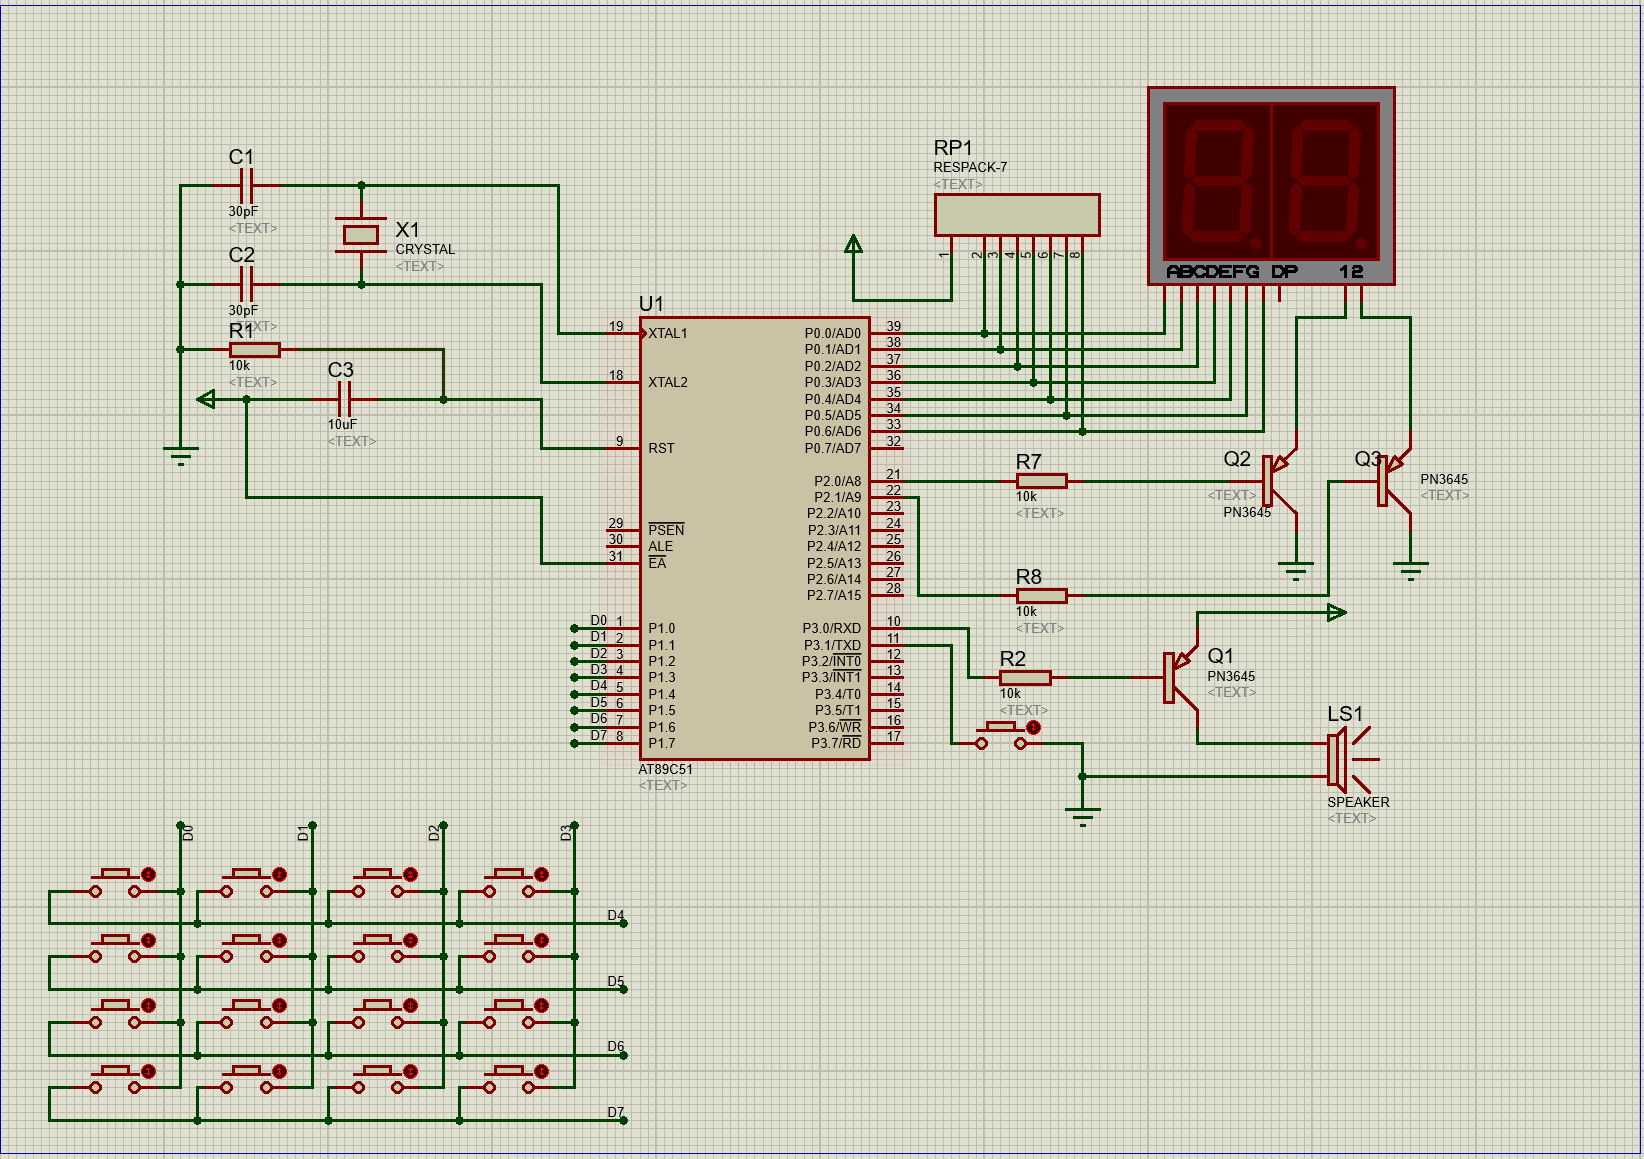This screenshot has width=1644, height=1159.
Task: Click the U1 reference label
Action: (x=651, y=304)
